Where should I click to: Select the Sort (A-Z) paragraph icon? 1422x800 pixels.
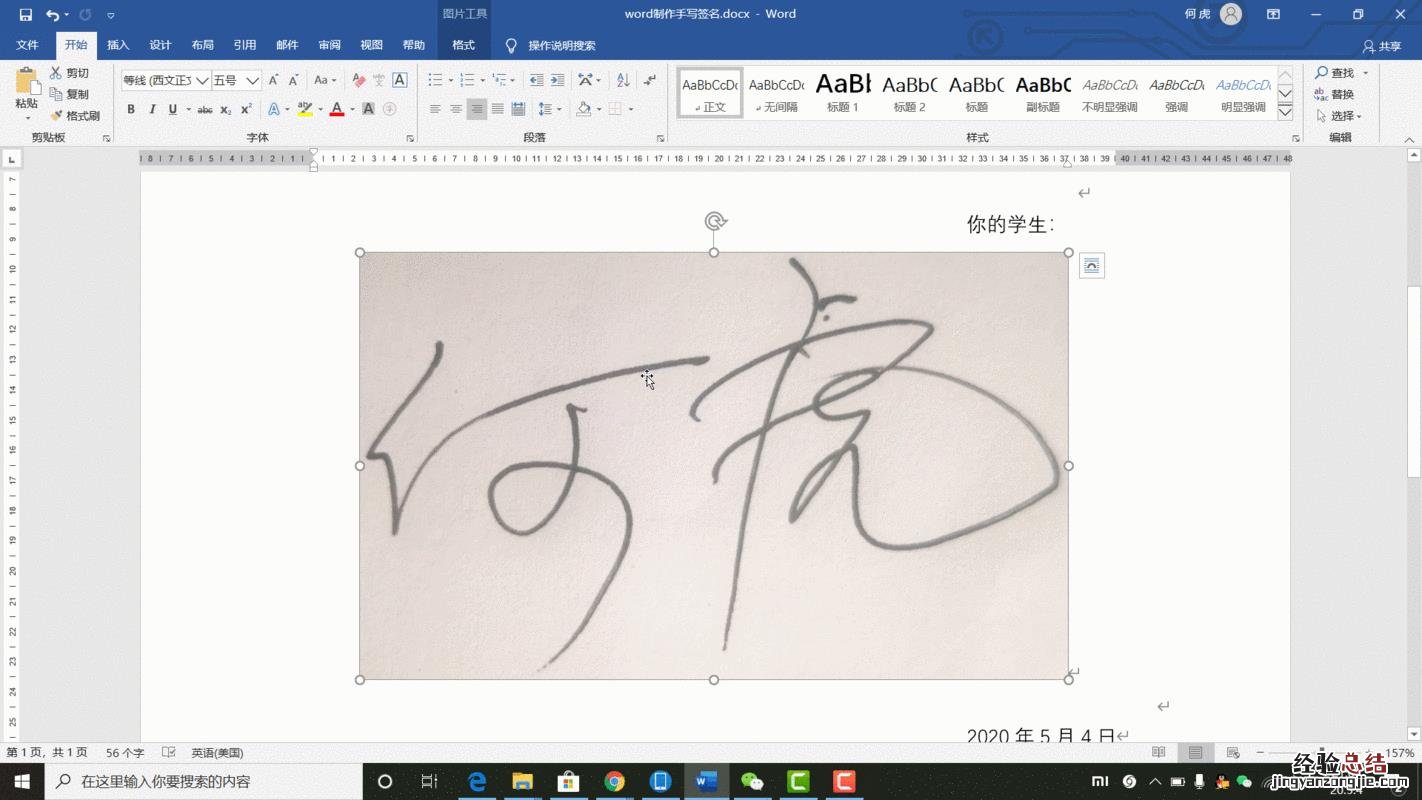point(623,80)
